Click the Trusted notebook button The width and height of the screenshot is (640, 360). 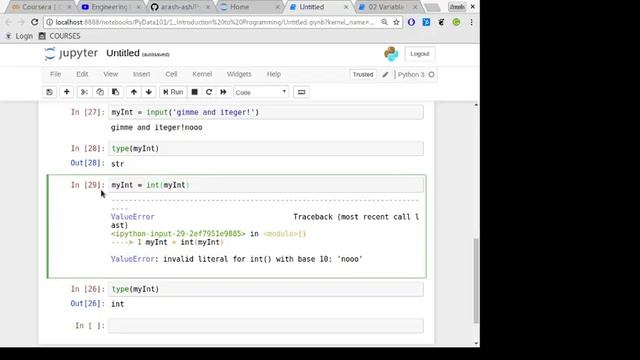click(x=363, y=75)
